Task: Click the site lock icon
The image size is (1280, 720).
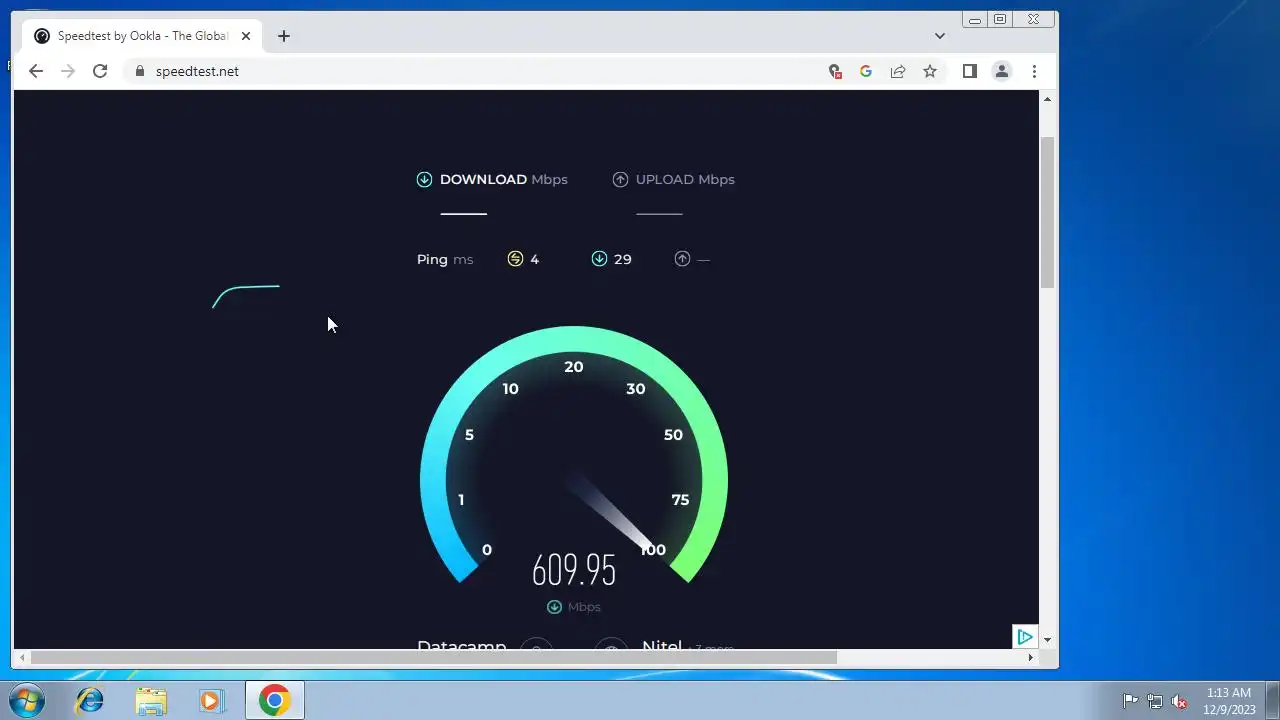Action: click(139, 71)
